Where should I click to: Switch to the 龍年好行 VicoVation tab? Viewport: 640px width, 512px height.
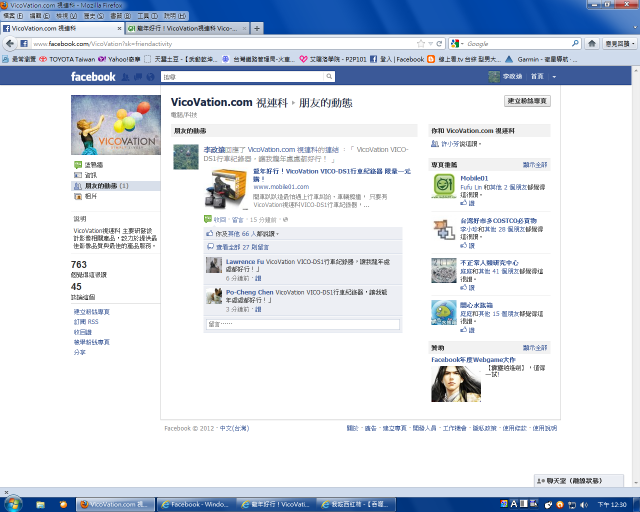(x=185, y=28)
